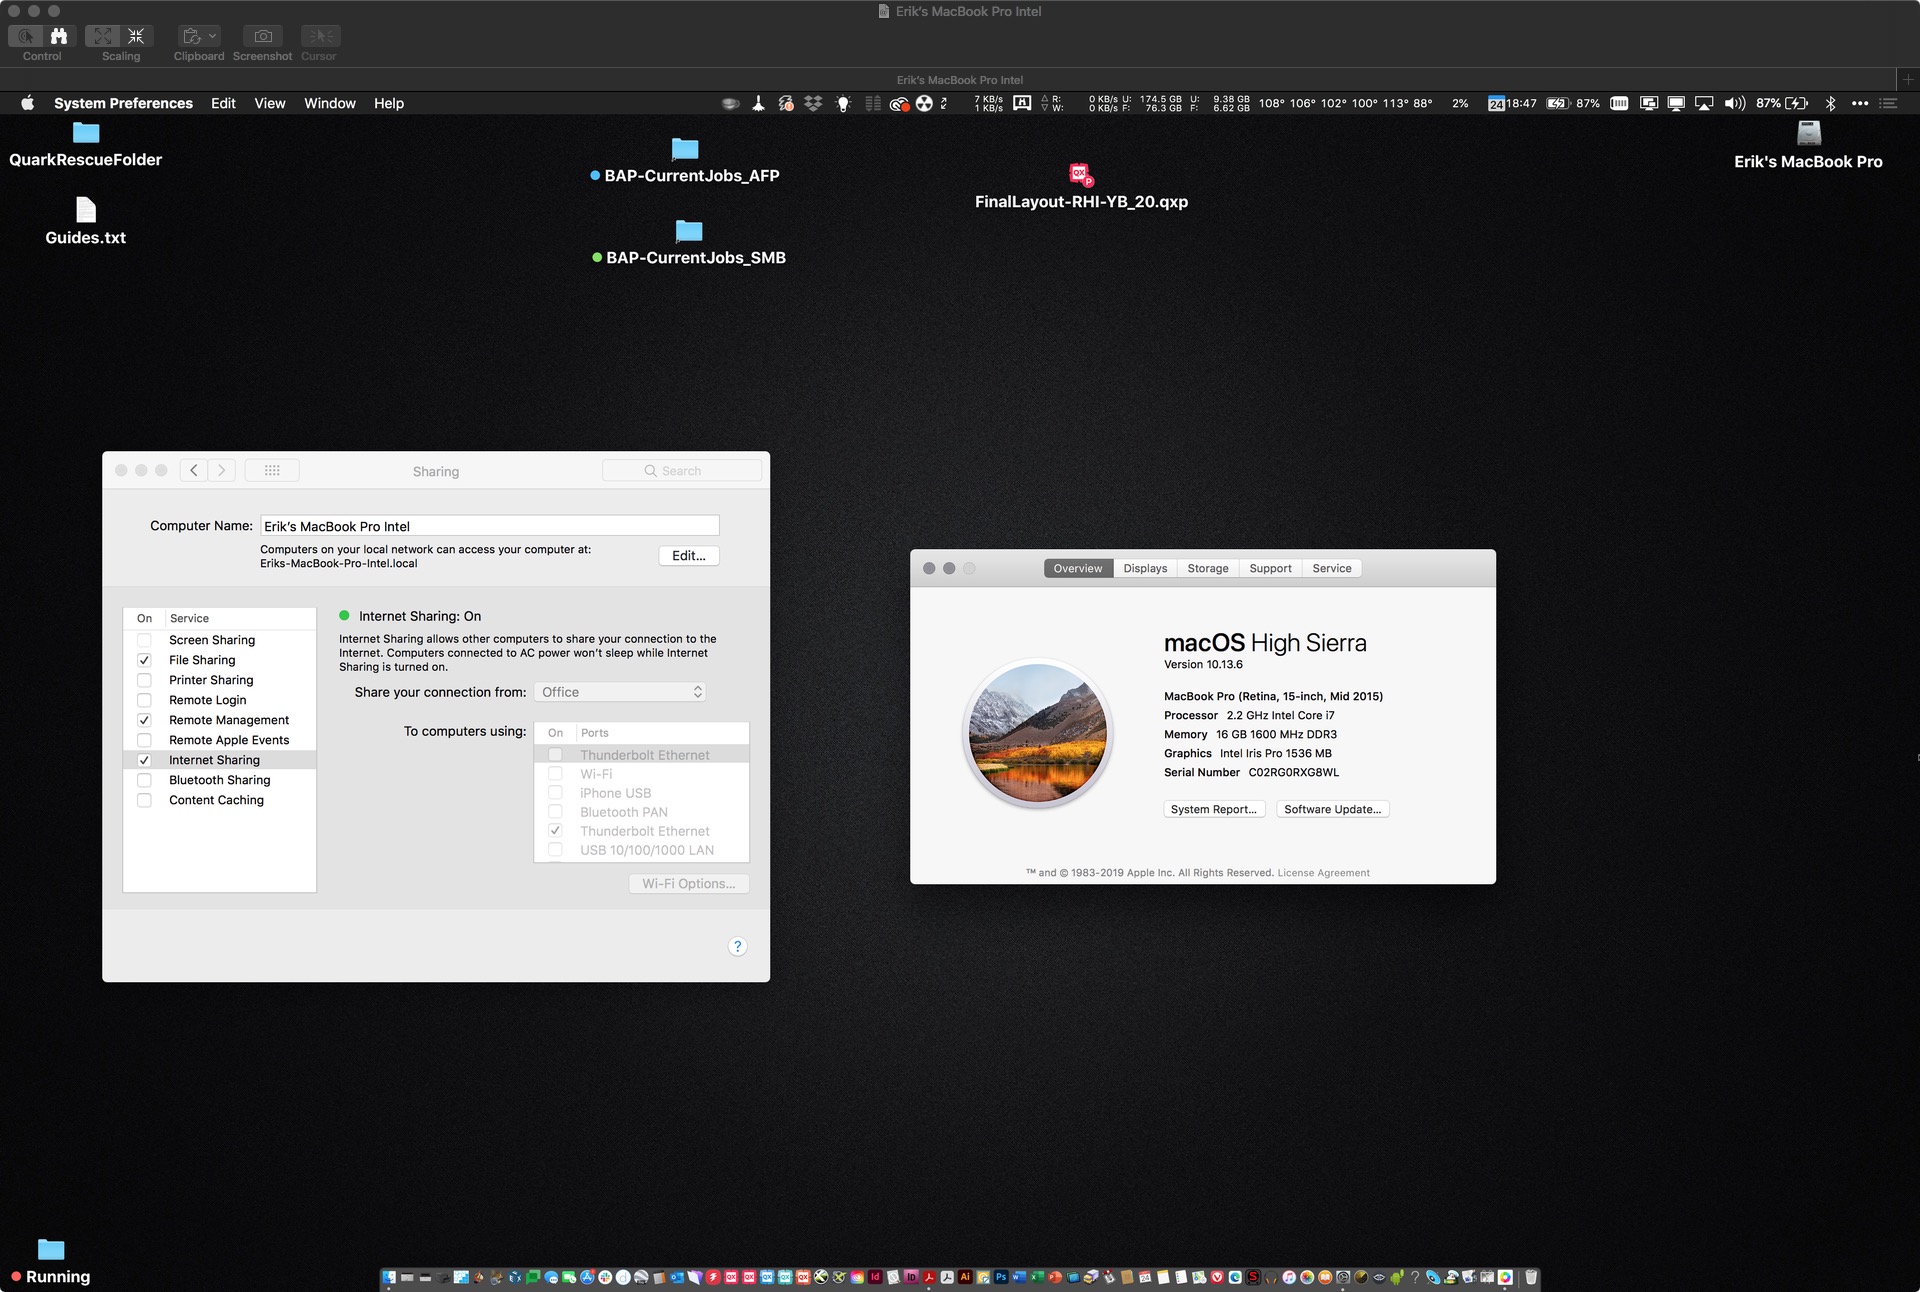
Task: Launch Microsoft Edge from the Dock
Action: coord(1235,1277)
